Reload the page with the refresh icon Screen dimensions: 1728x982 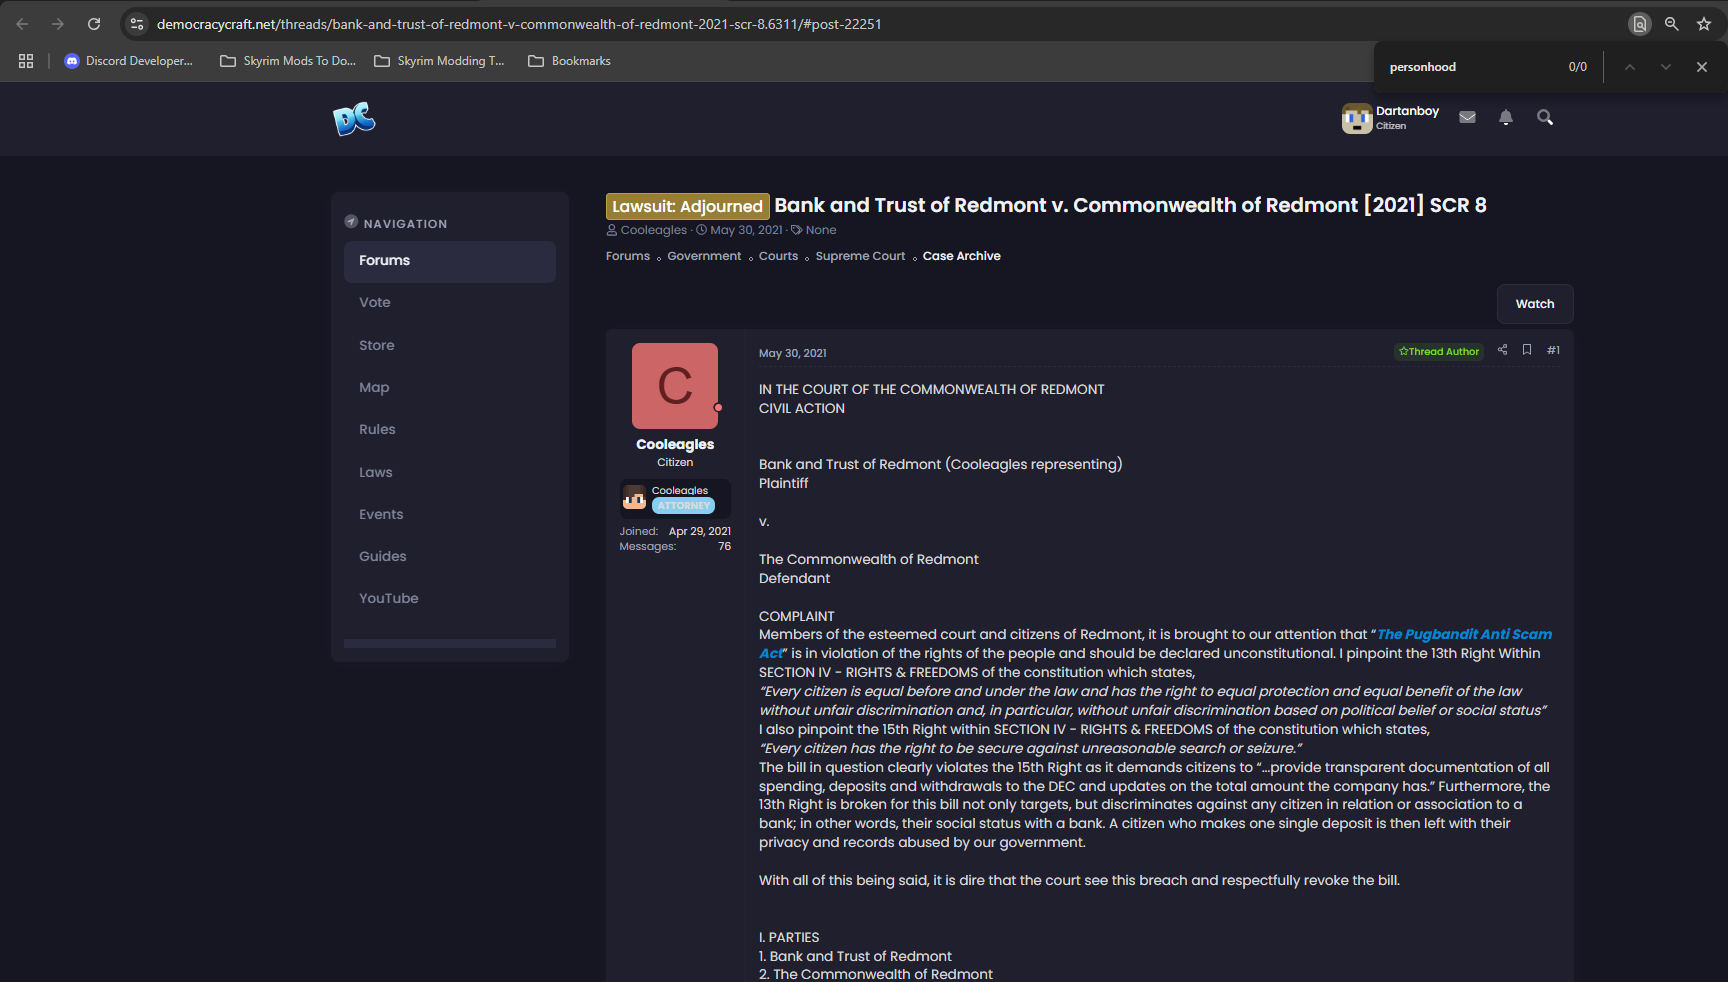click(94, 24)
